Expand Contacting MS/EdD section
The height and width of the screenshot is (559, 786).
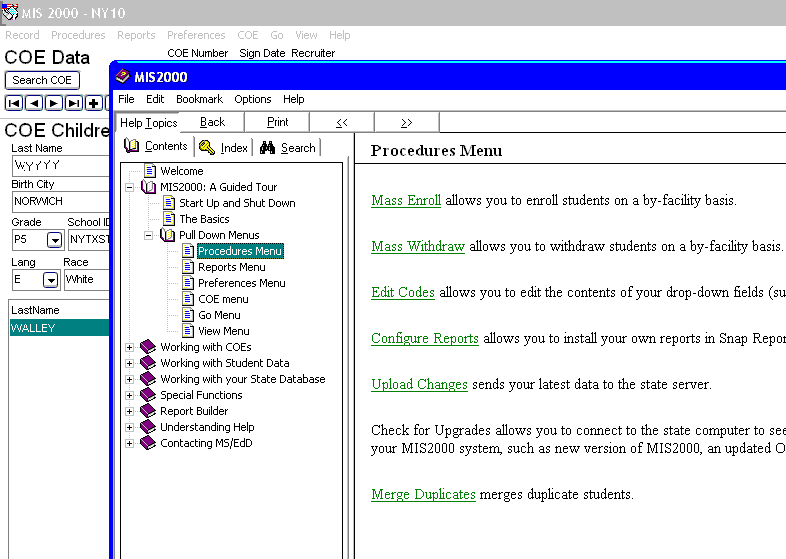(x=129, y=444)
